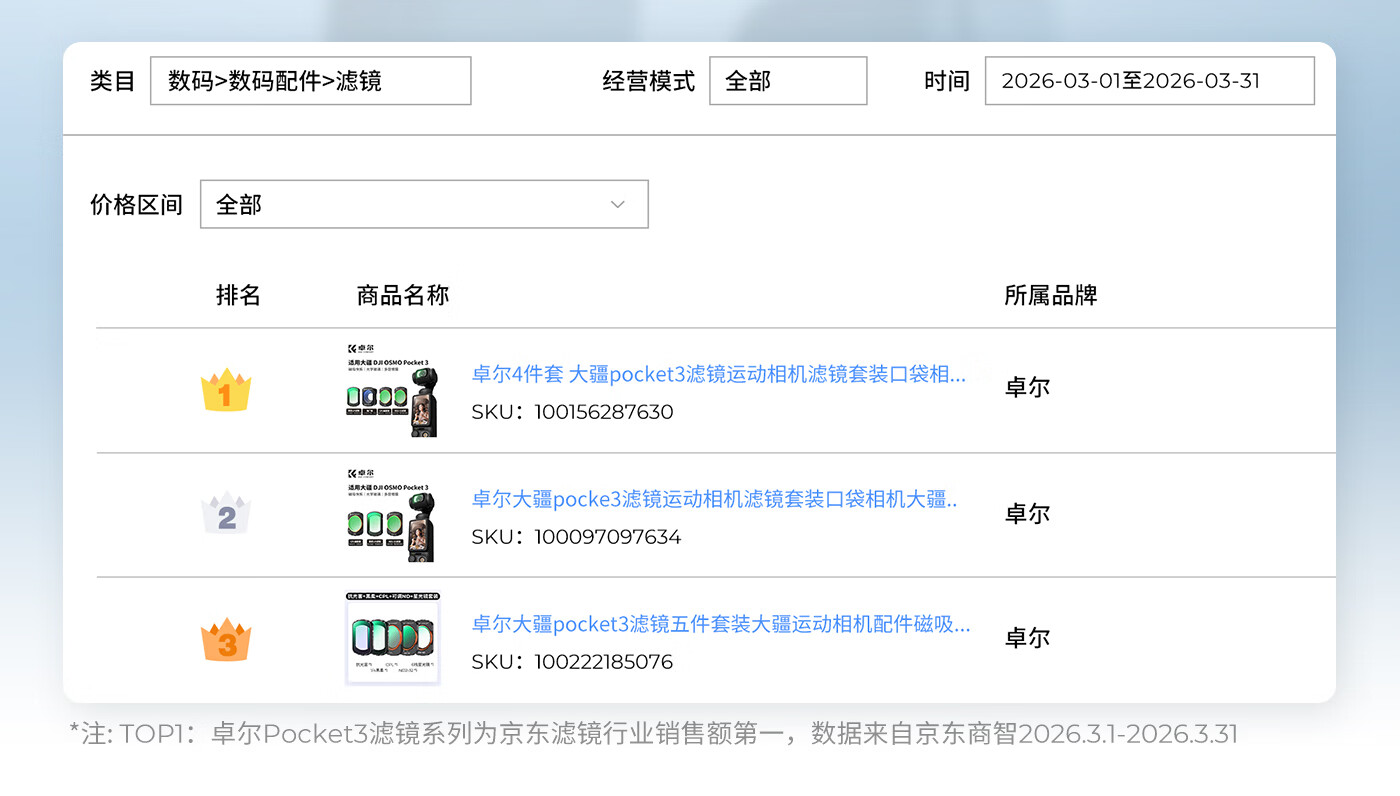The height and width of the screenshot is (796, 1400).
Task: Click the 时间 date range field
Action: pos(1149,81)
